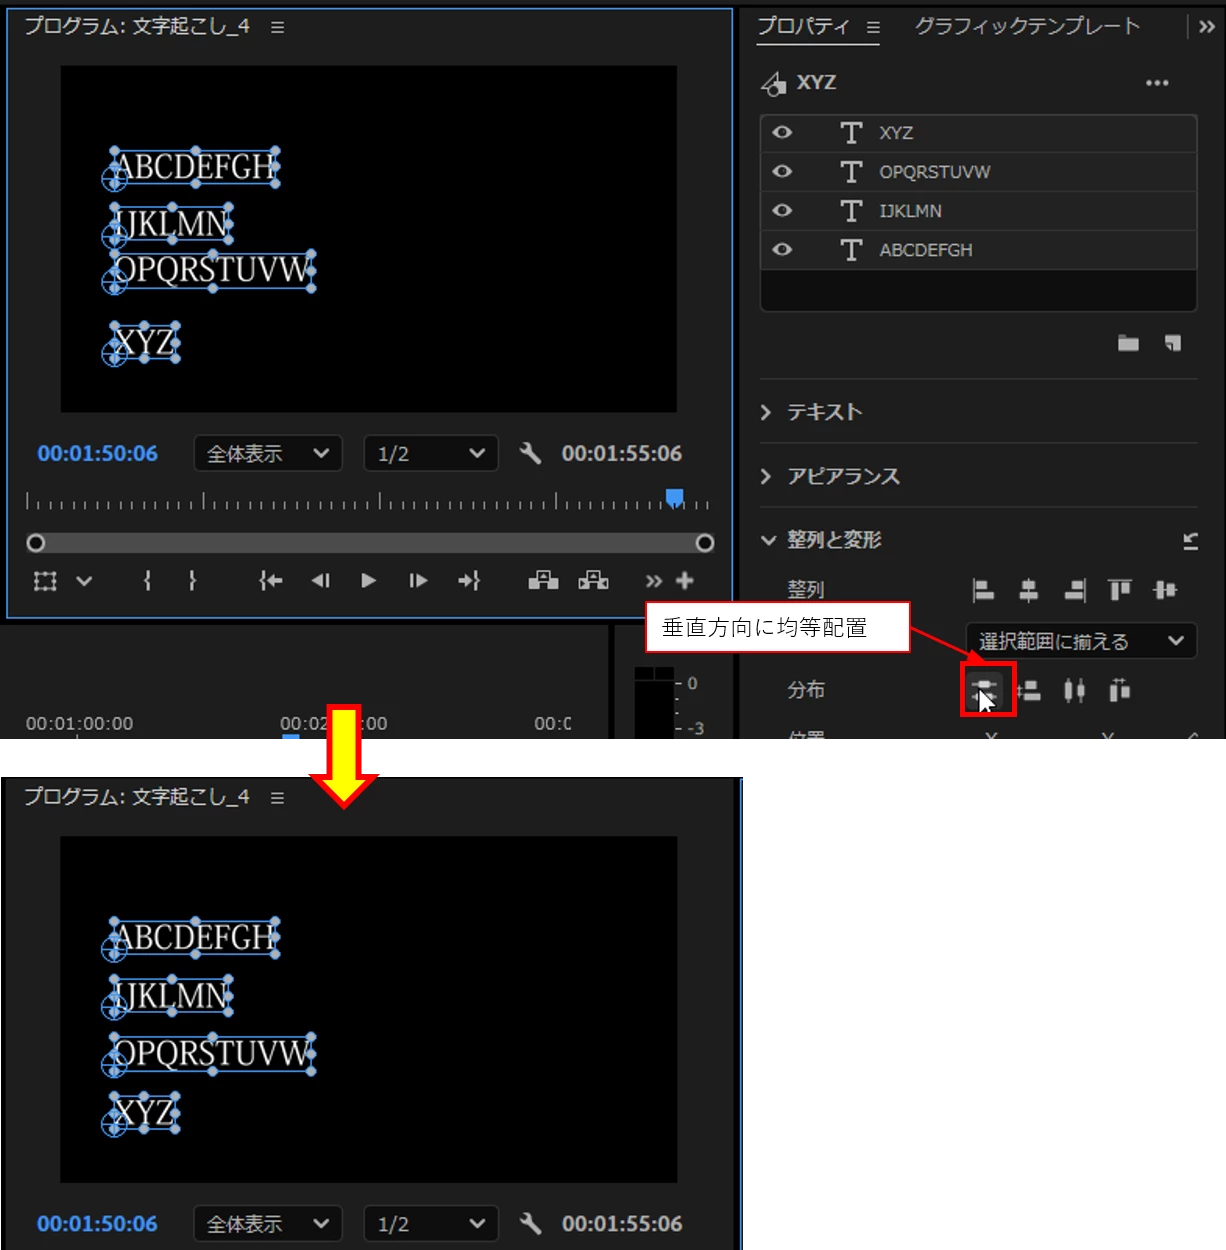The image size is (1226, 1250).
Task: Select ABCDEFGH layer row in Properties
Action: 979,250
